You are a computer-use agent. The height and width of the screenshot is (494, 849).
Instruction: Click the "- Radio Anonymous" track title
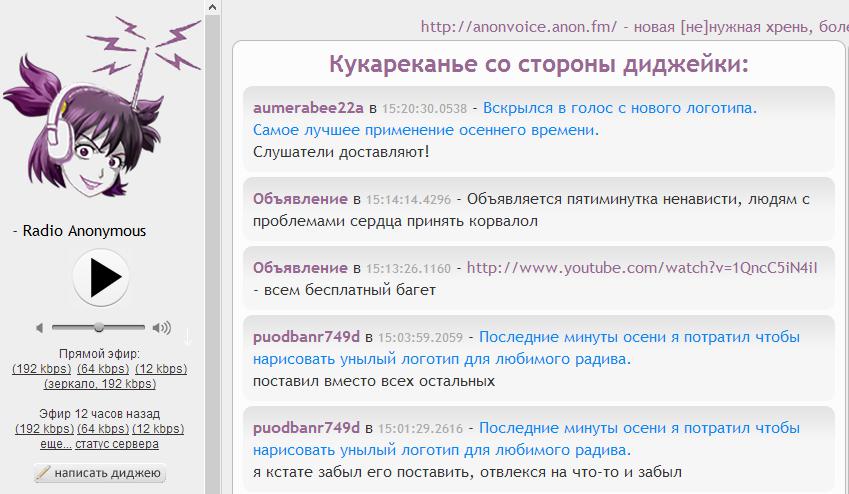79,231
